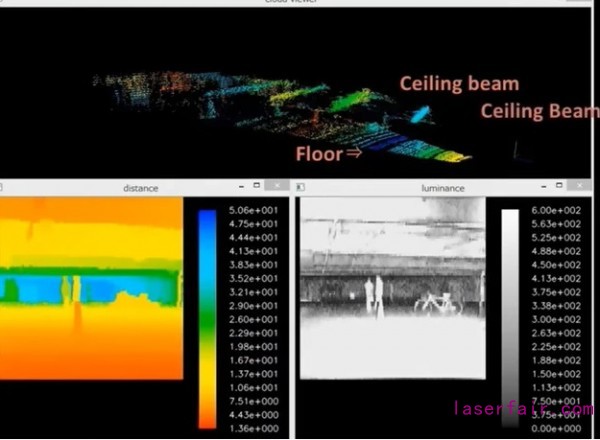Click the people standing in the luminance image
The height and width of the screenshot is (440, 600).
tap(374, 297)
